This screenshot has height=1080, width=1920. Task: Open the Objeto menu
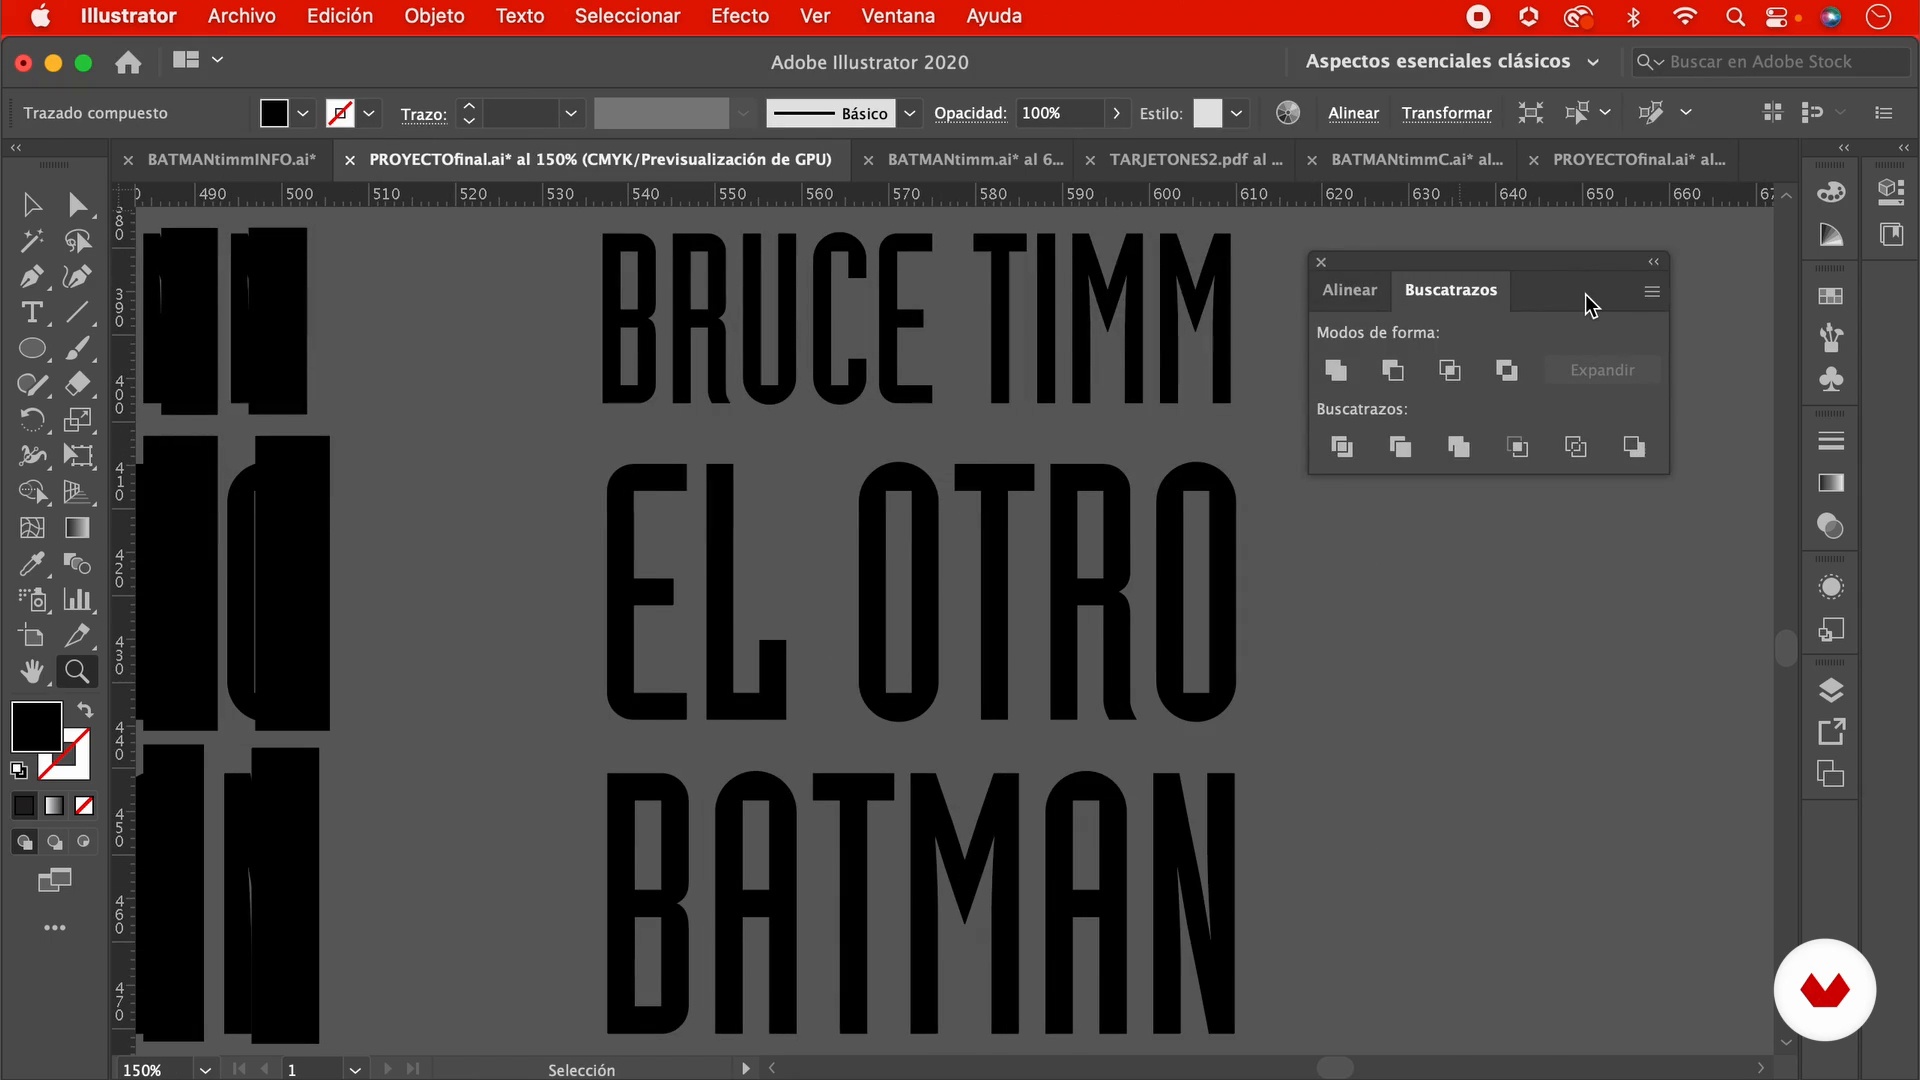click(x=434, y=16)
